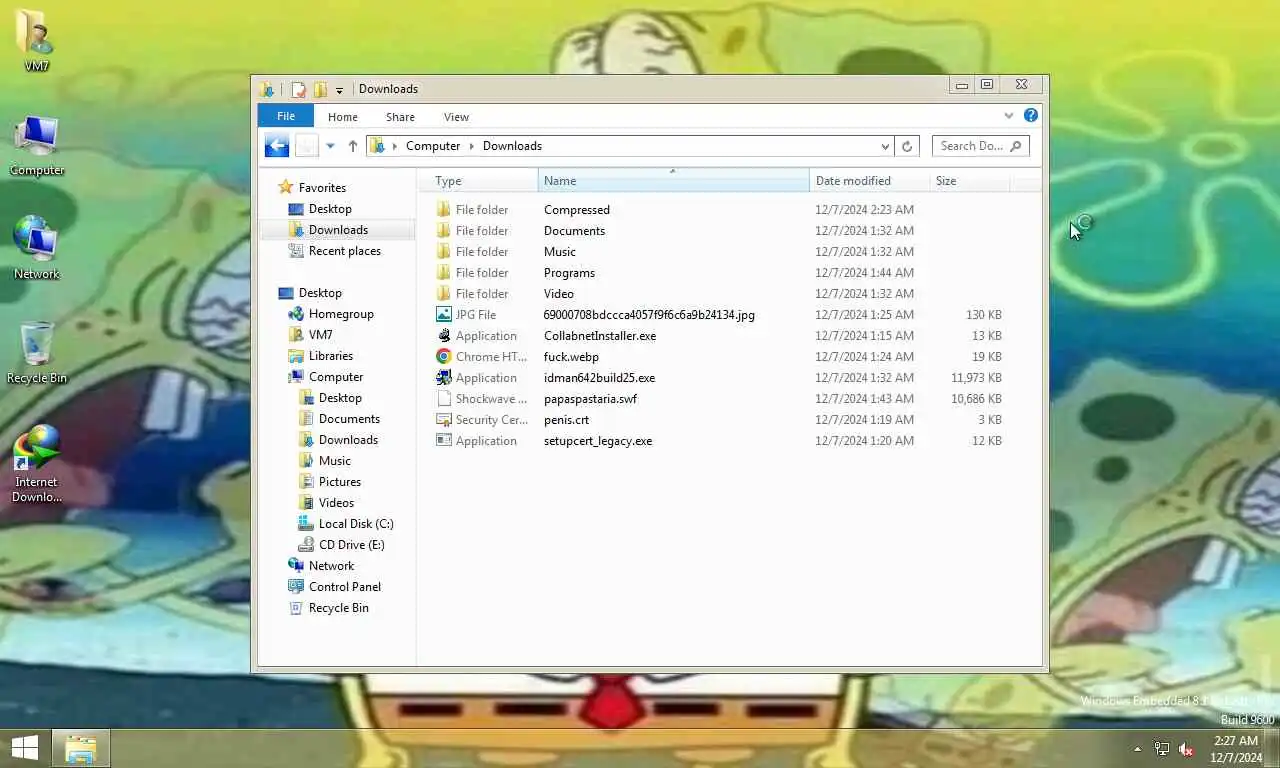This screenshot has width=1280, height=768.
Task: Click Downloads in the address bar path
Action: coord(512,146)
